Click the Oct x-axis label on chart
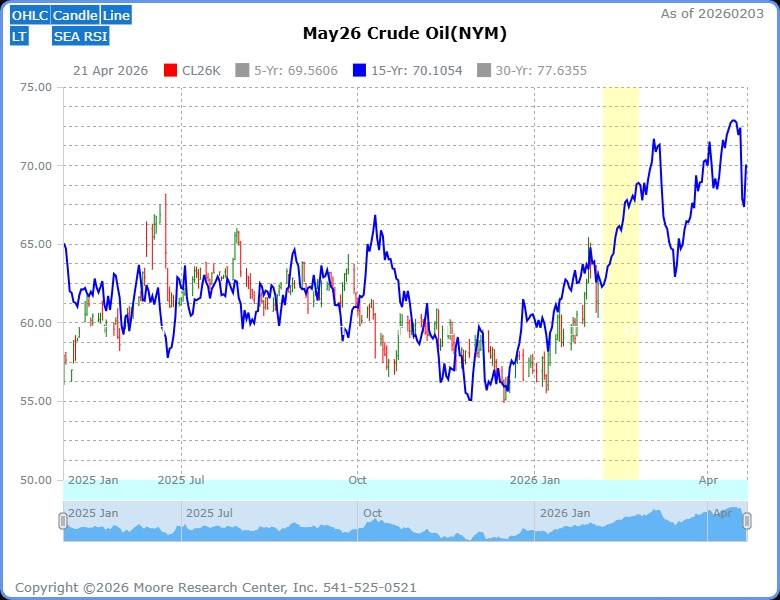This screenshot has width=780, height=600. [357, 480]
